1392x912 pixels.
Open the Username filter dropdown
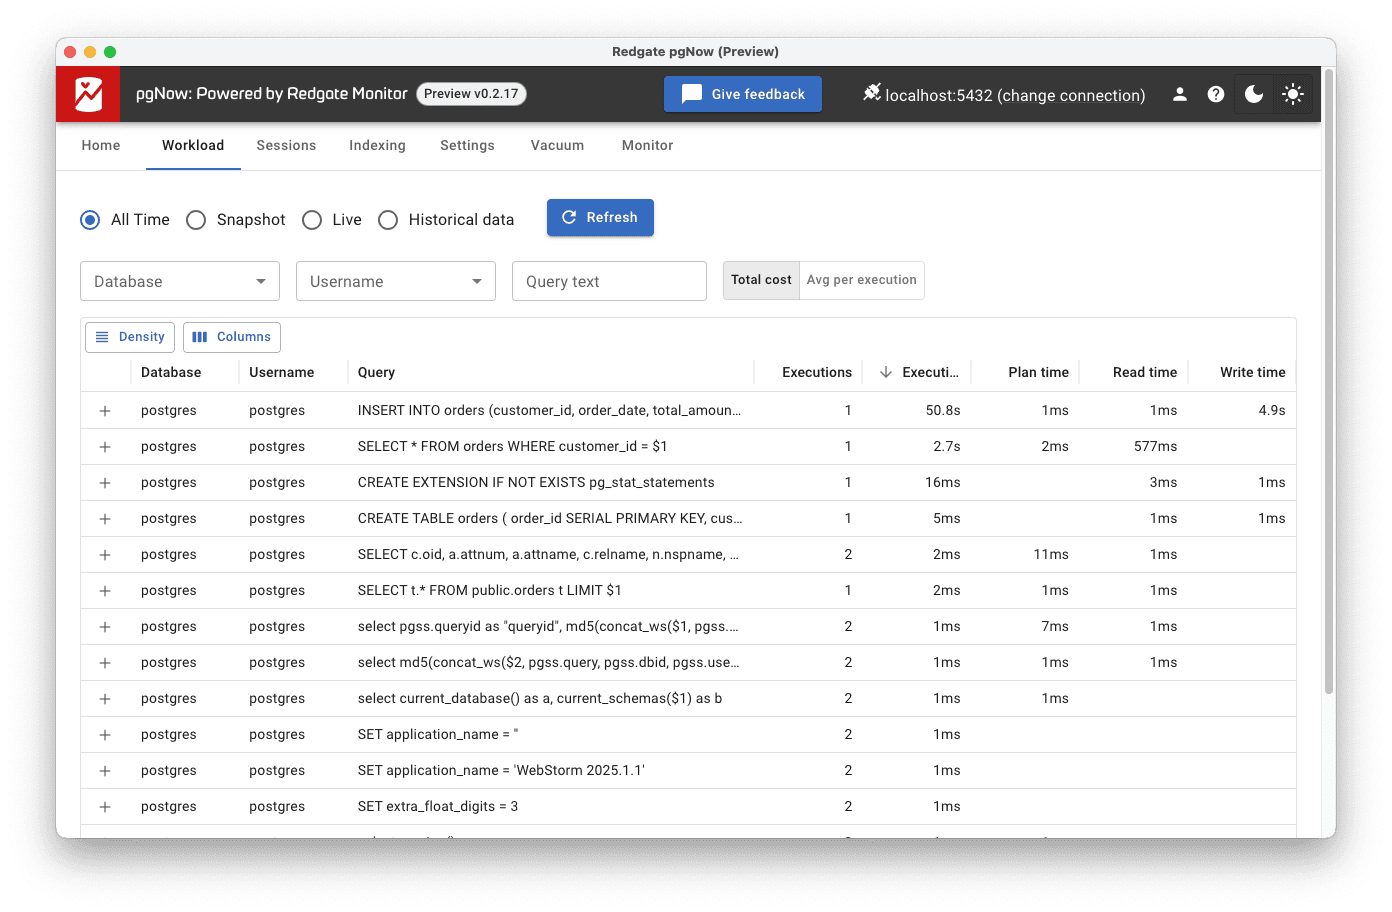(x=395, y=281)
